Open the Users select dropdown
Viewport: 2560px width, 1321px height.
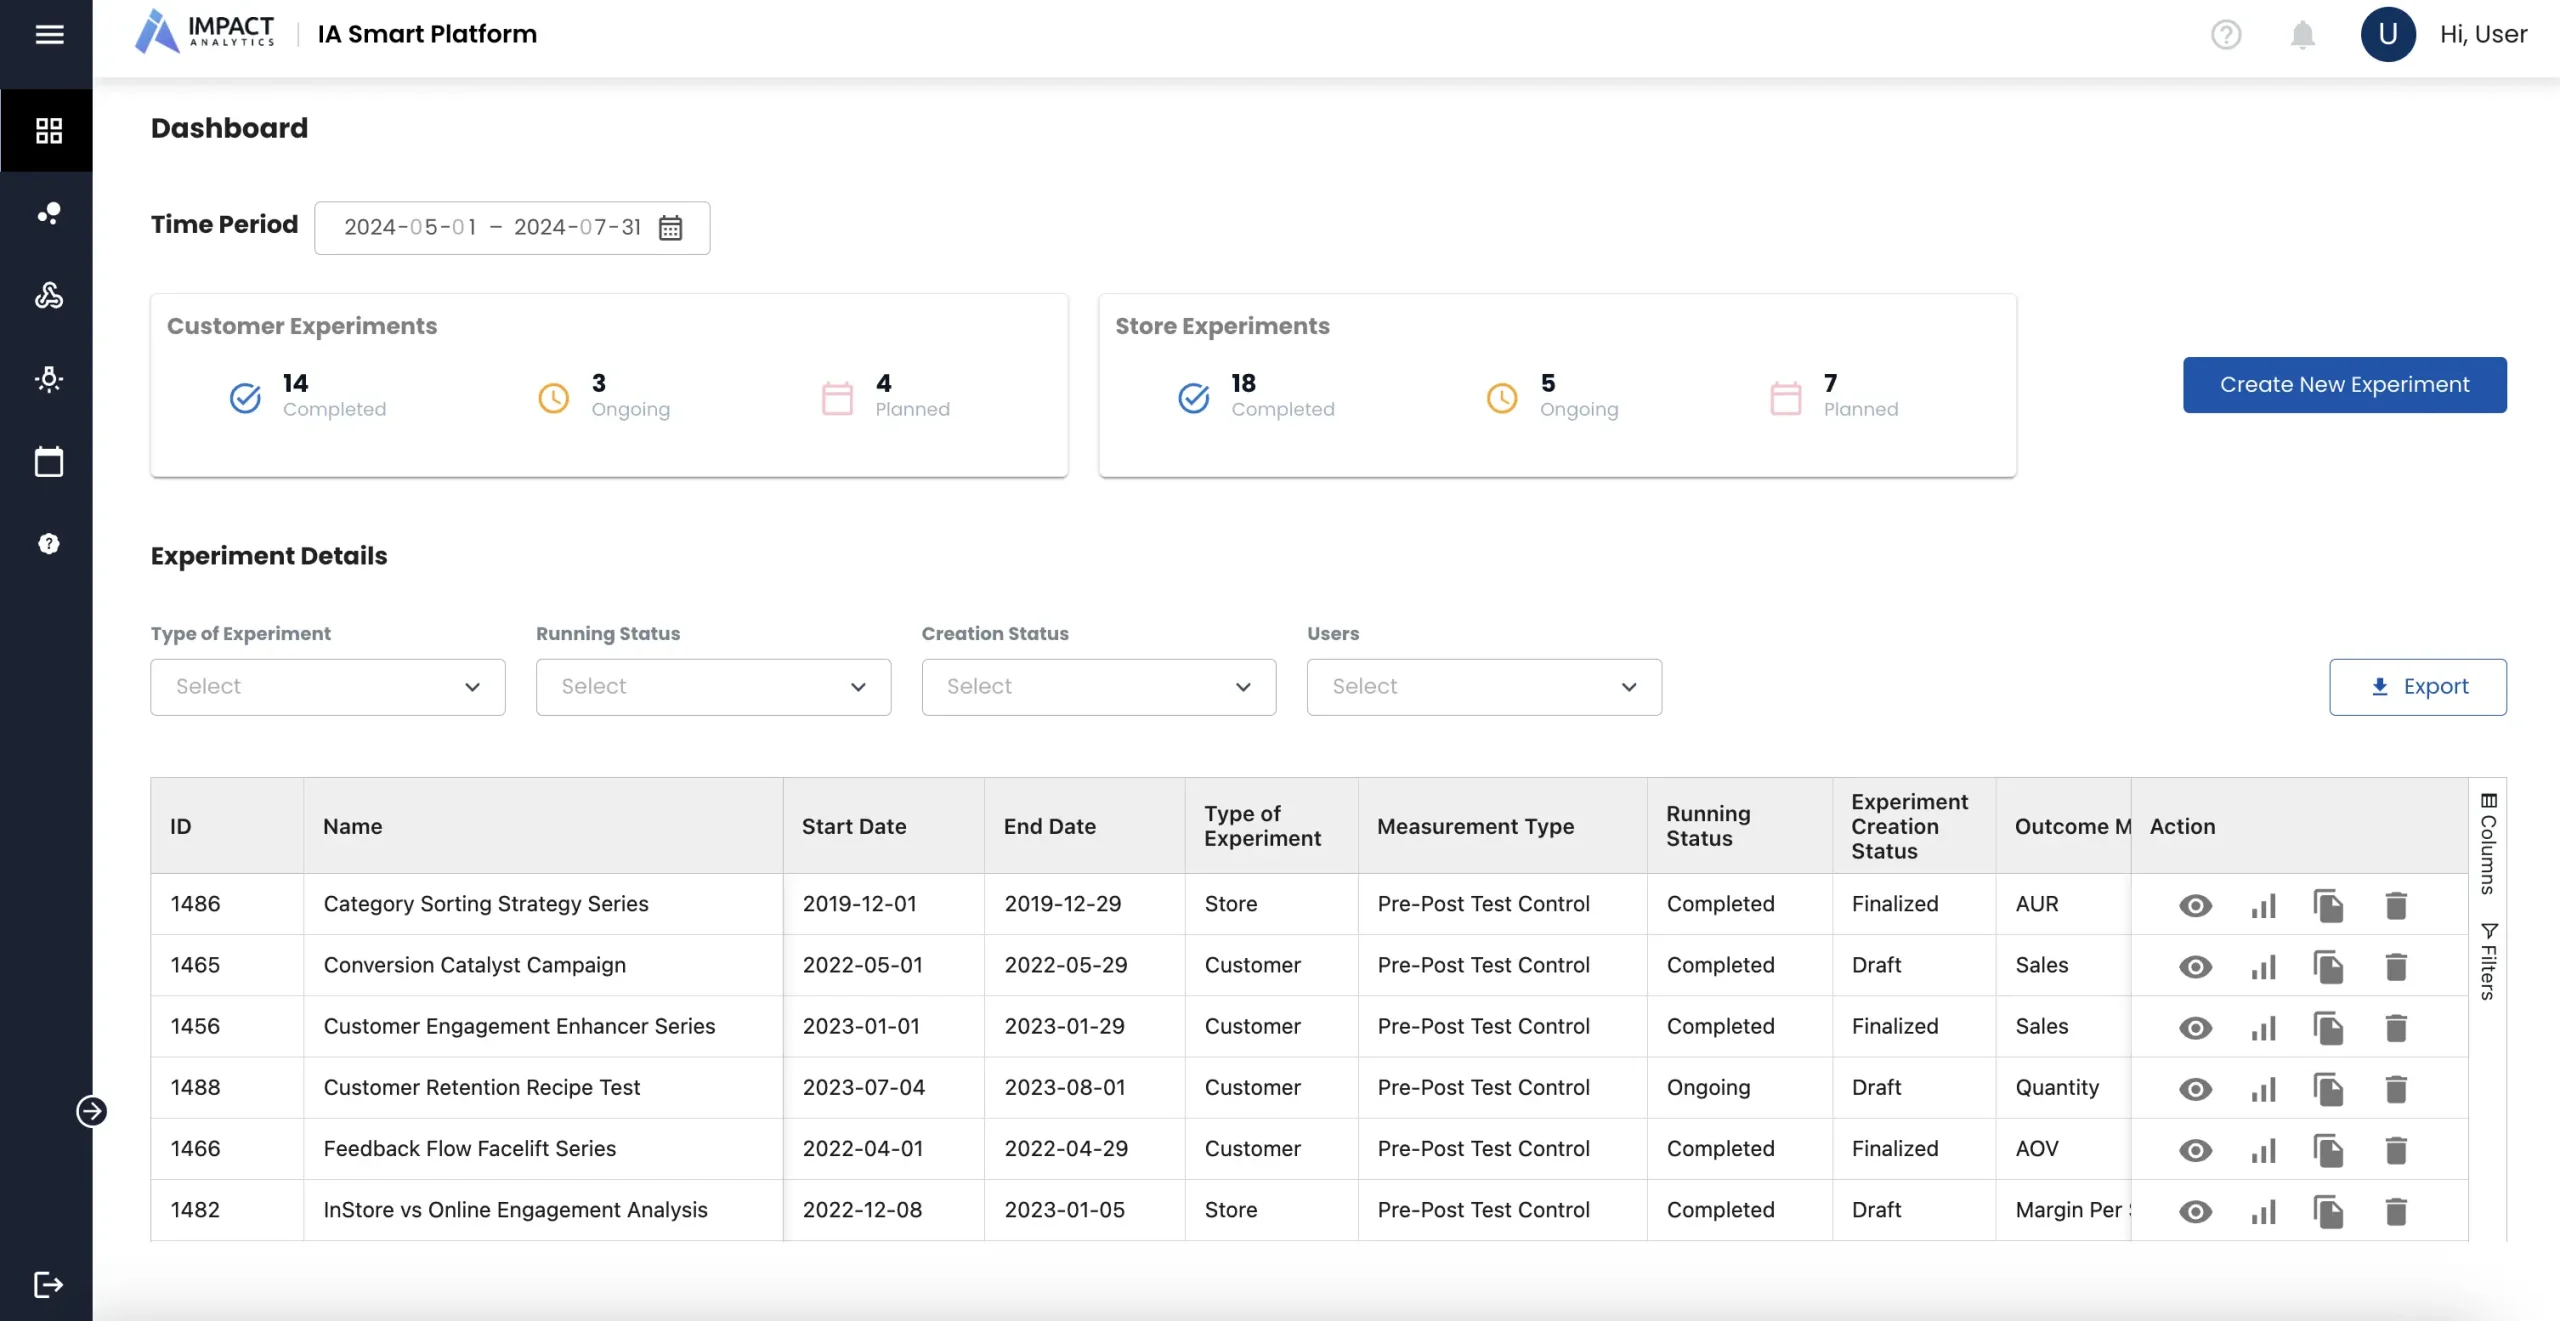pyautogui.click(x=1483, y=687)
